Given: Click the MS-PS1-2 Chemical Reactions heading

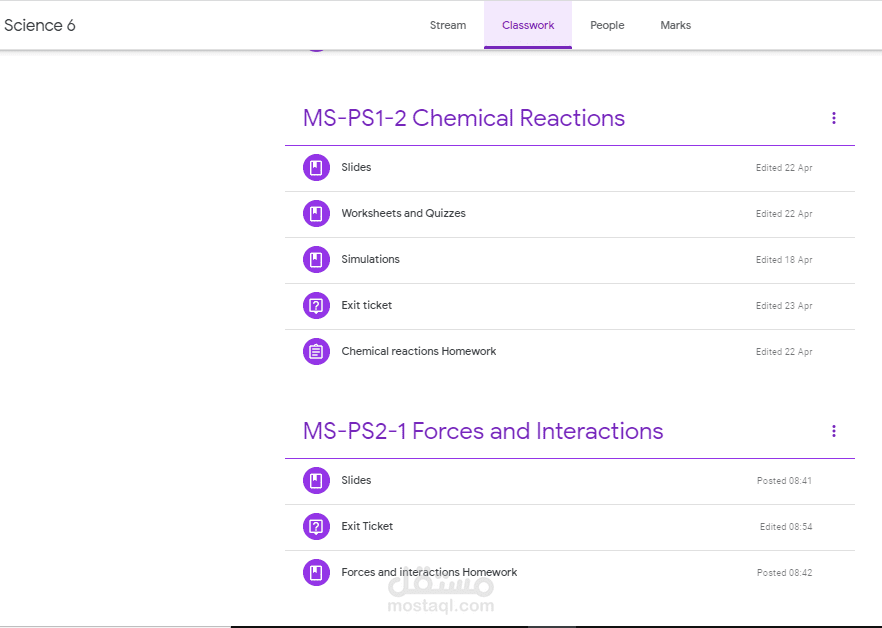Looking at the screenshot, I should pos(464,118).
